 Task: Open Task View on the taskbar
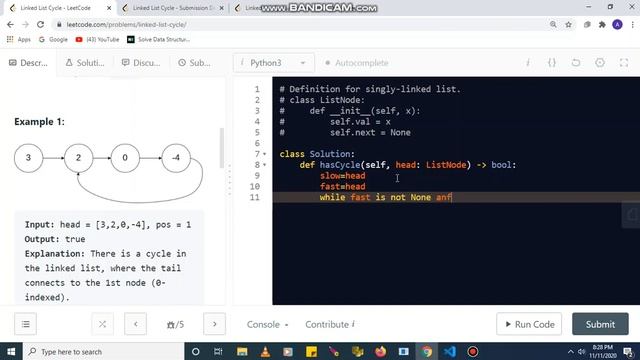[x=218, y=351]
